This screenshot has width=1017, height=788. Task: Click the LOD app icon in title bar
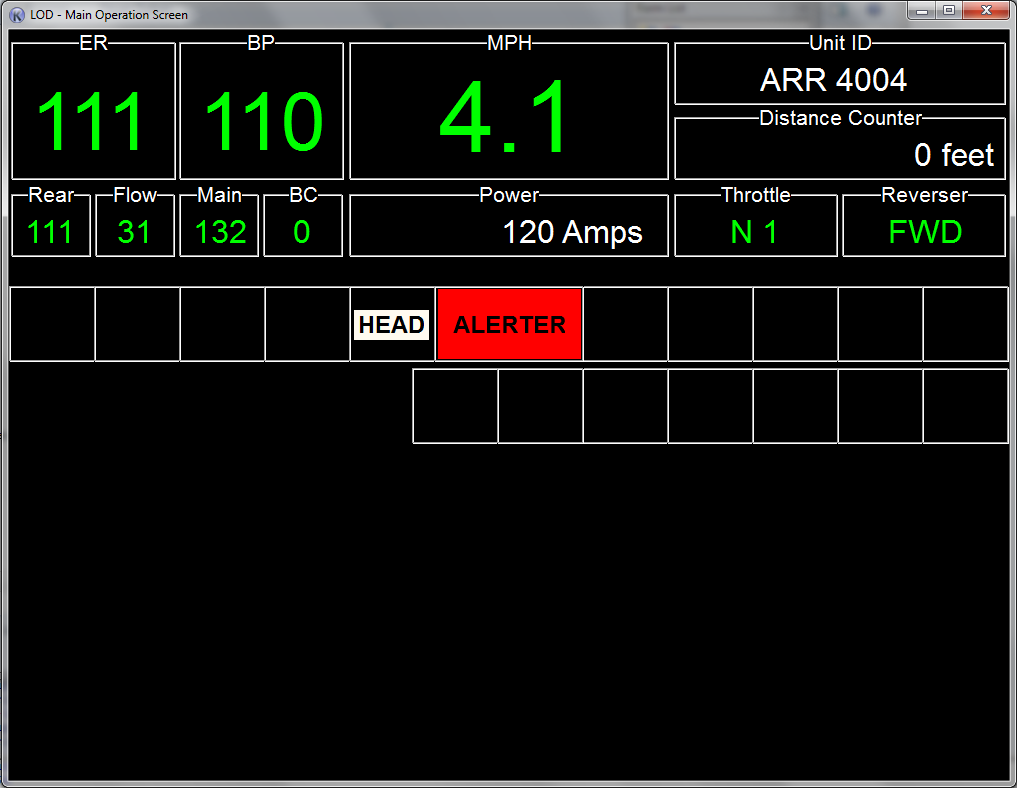16,15
